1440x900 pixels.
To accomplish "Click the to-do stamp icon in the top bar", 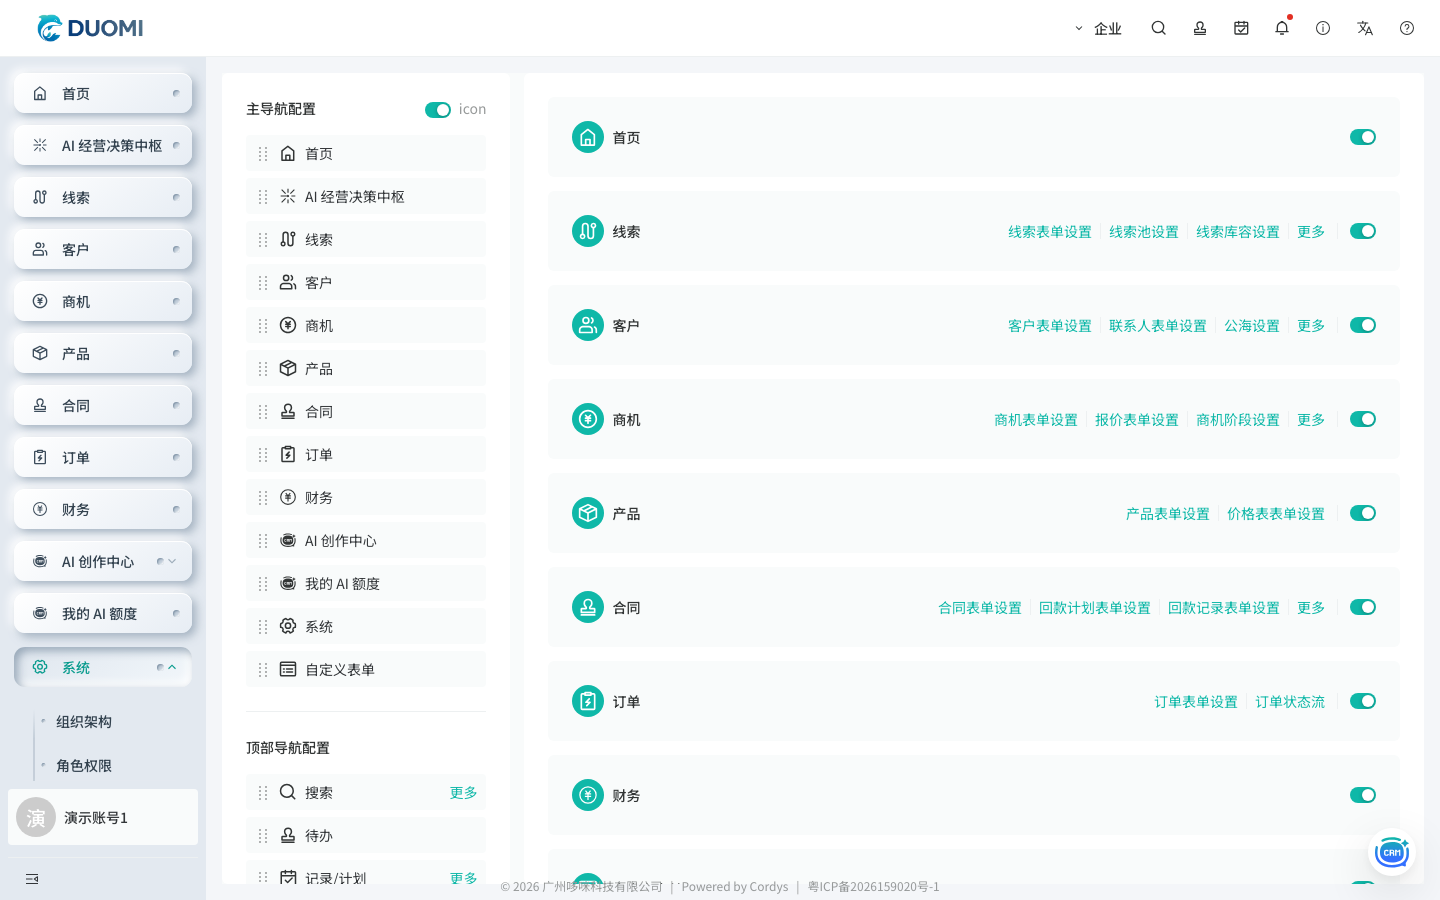I will click(x=1200, y=28).
